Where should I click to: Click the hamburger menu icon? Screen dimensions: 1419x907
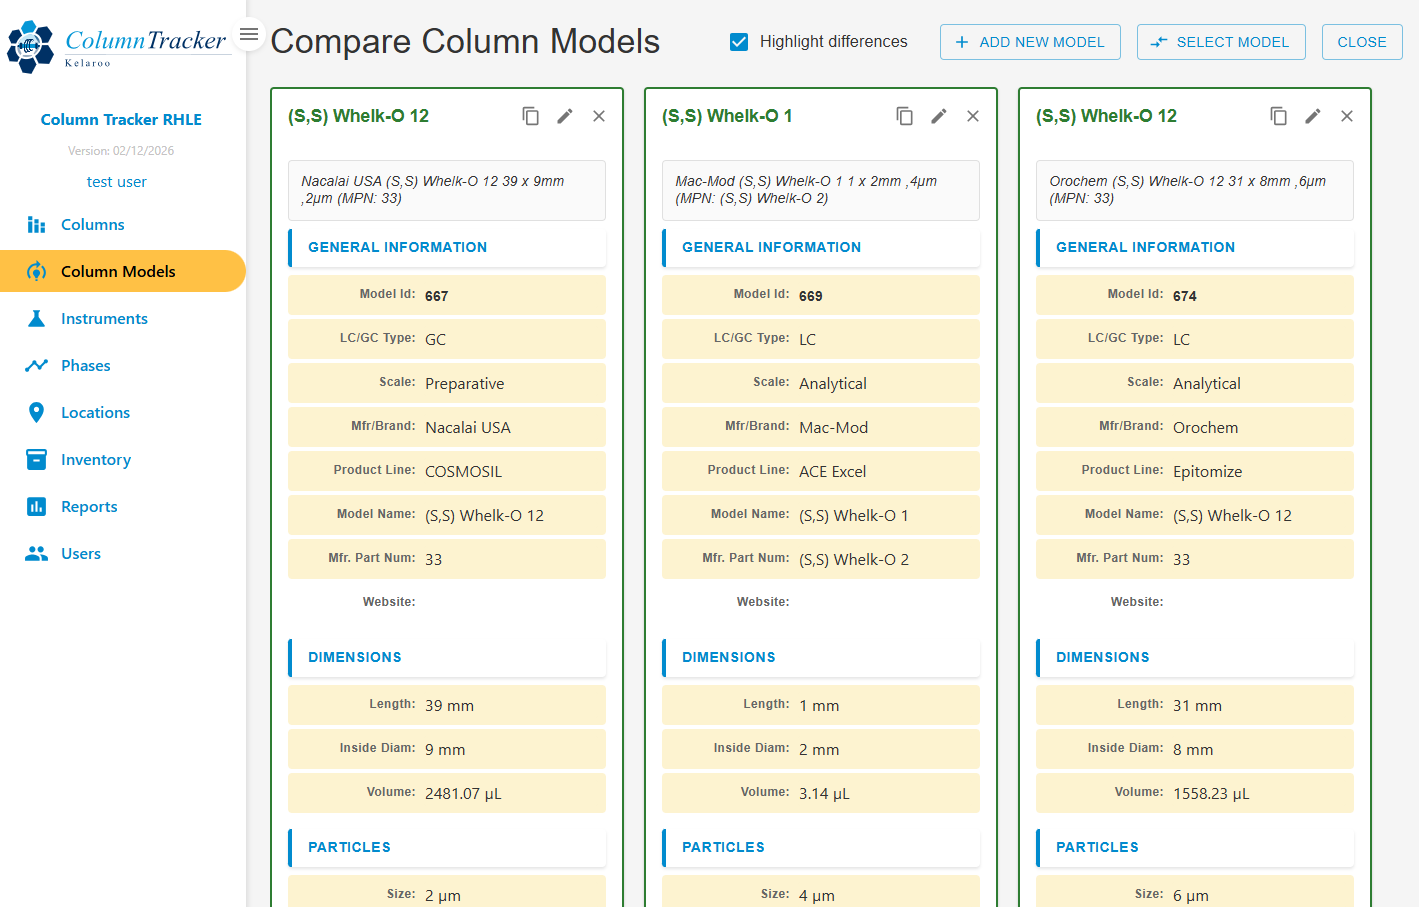[x=249, y=35]
